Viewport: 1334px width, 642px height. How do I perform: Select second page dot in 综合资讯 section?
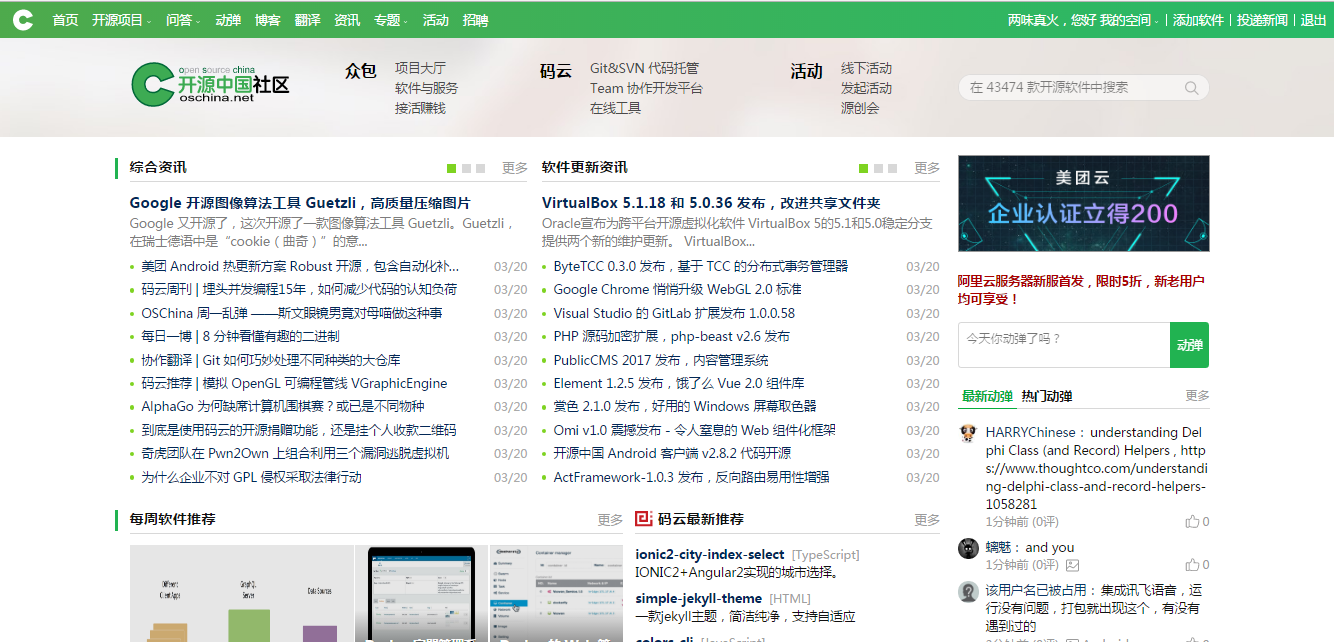[x=466, y=168]
